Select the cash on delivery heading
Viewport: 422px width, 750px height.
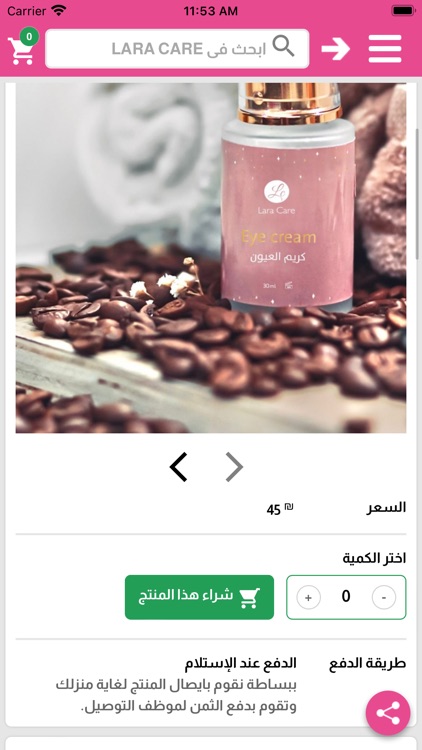click(x=241, y=663)
